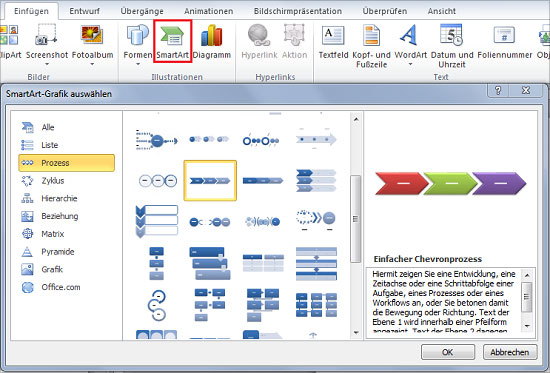The image size is (550, 373).
Task: Choose the staggered descending process thumbnail
Action: 210,263
